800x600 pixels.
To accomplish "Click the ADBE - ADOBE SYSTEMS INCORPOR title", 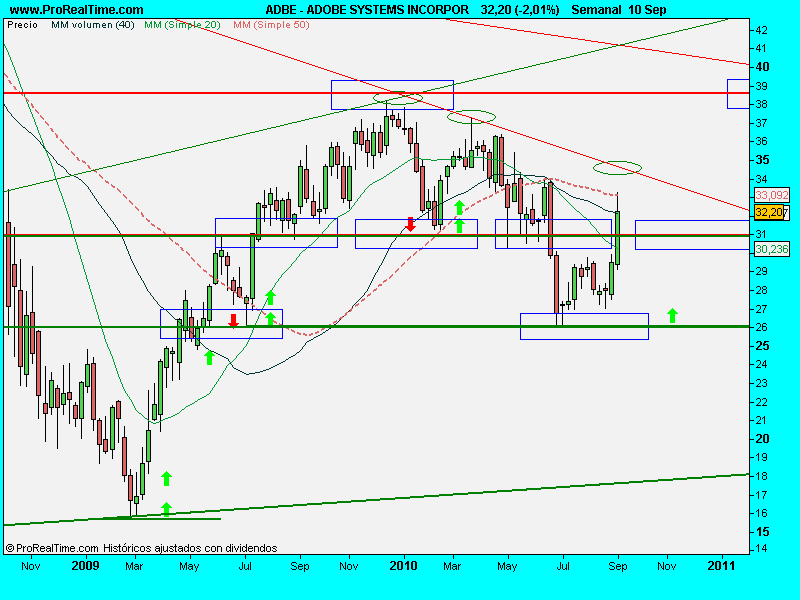I will [367, 10].
